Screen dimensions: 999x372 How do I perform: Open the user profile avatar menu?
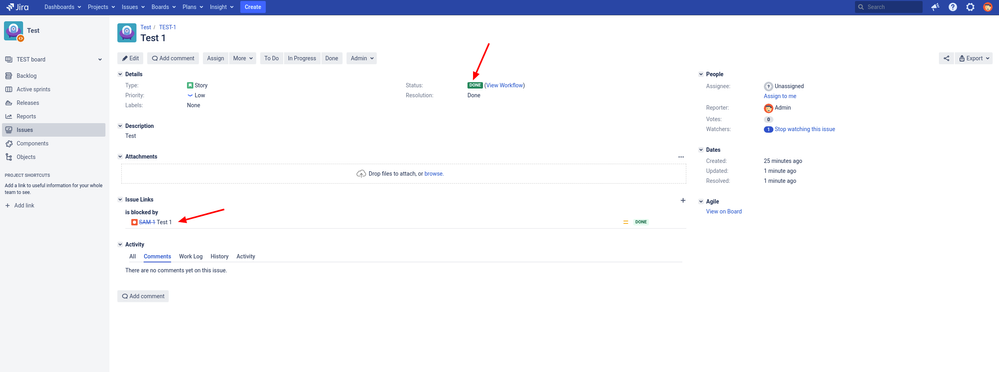point(987,7)
